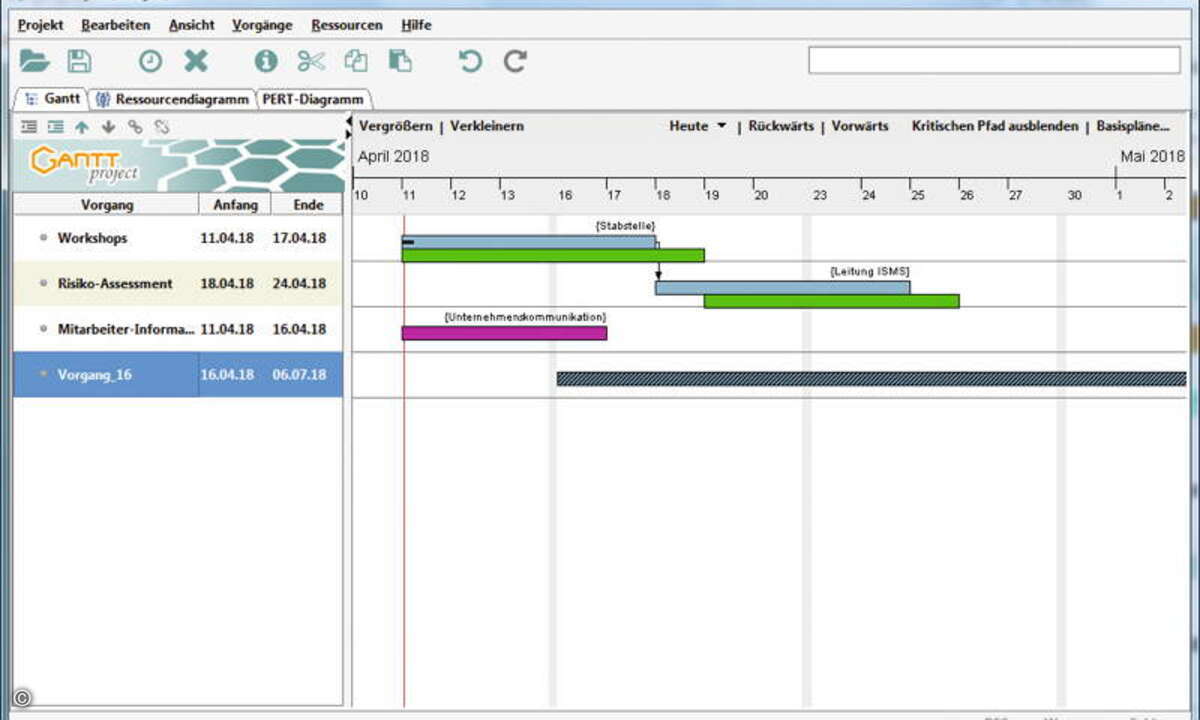The width and height of the screenshot is (1200, 720).
Task: Save the project using the floppy disk icon
Action: pyautogui.click(x=79, y=61)
